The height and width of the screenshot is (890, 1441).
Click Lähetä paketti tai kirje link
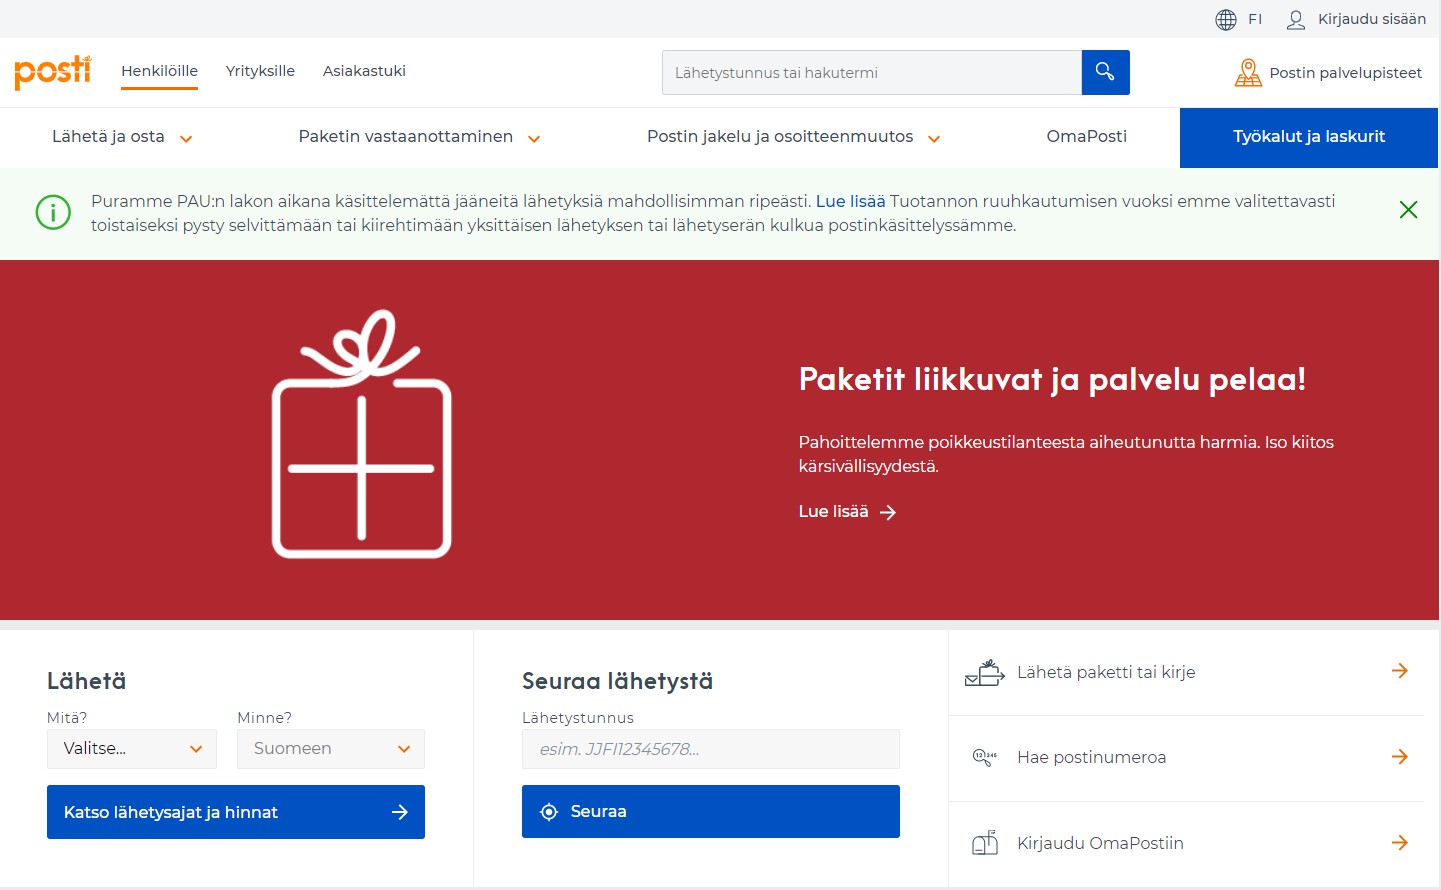(x=1106, y=672)
